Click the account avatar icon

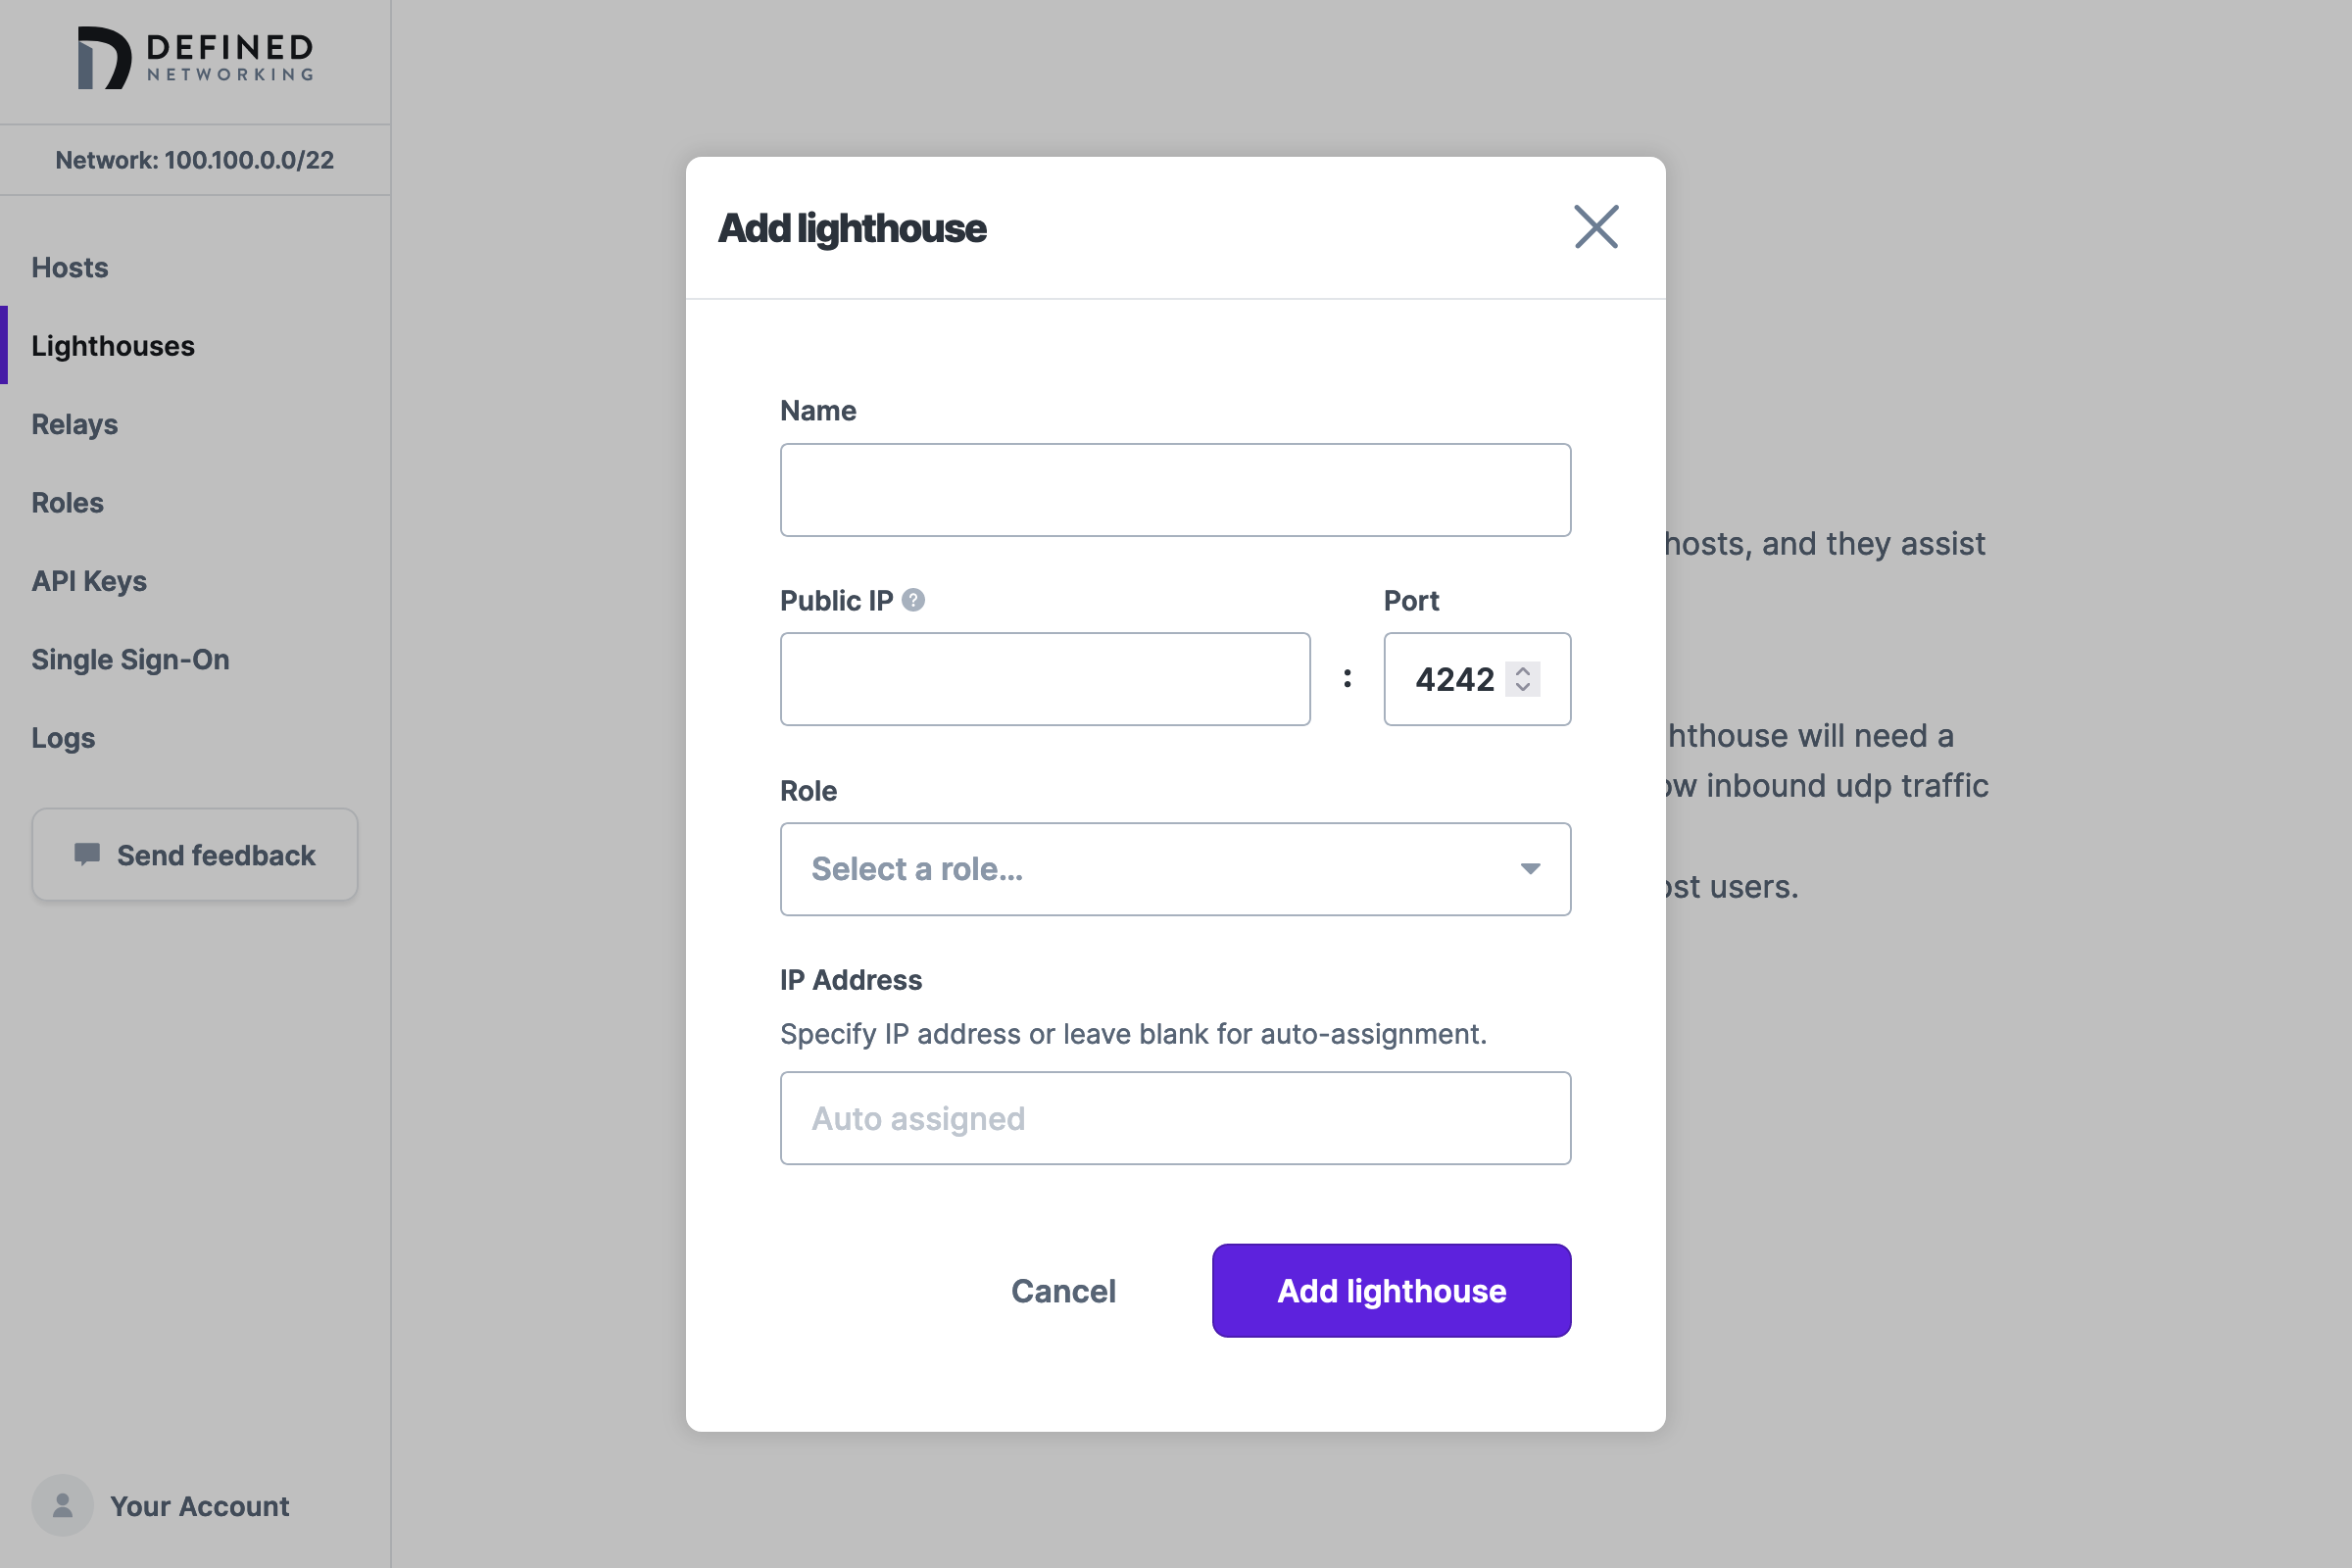[x=62, y=1505]
